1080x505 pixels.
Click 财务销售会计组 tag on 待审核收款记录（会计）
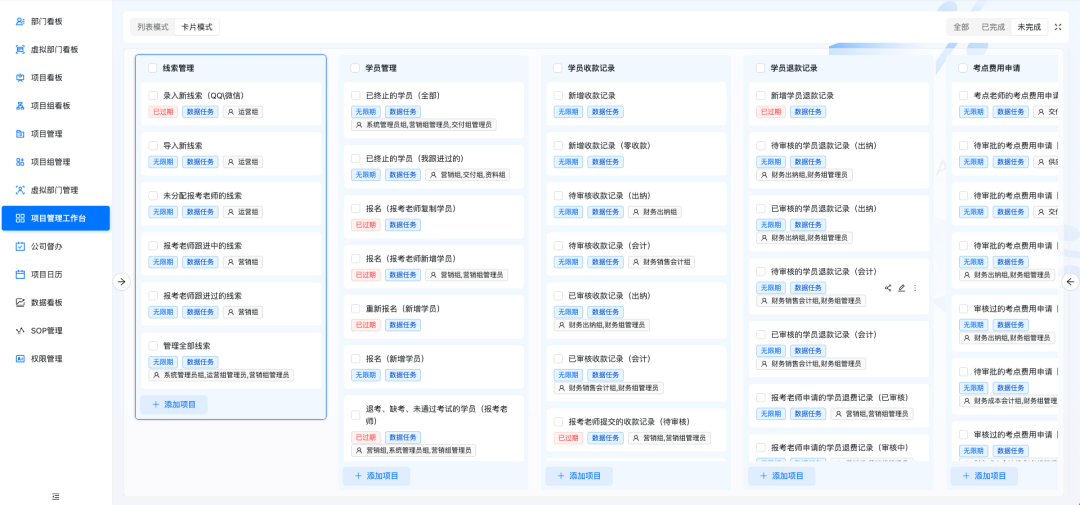pyautogui.click(x=661, y=262)
